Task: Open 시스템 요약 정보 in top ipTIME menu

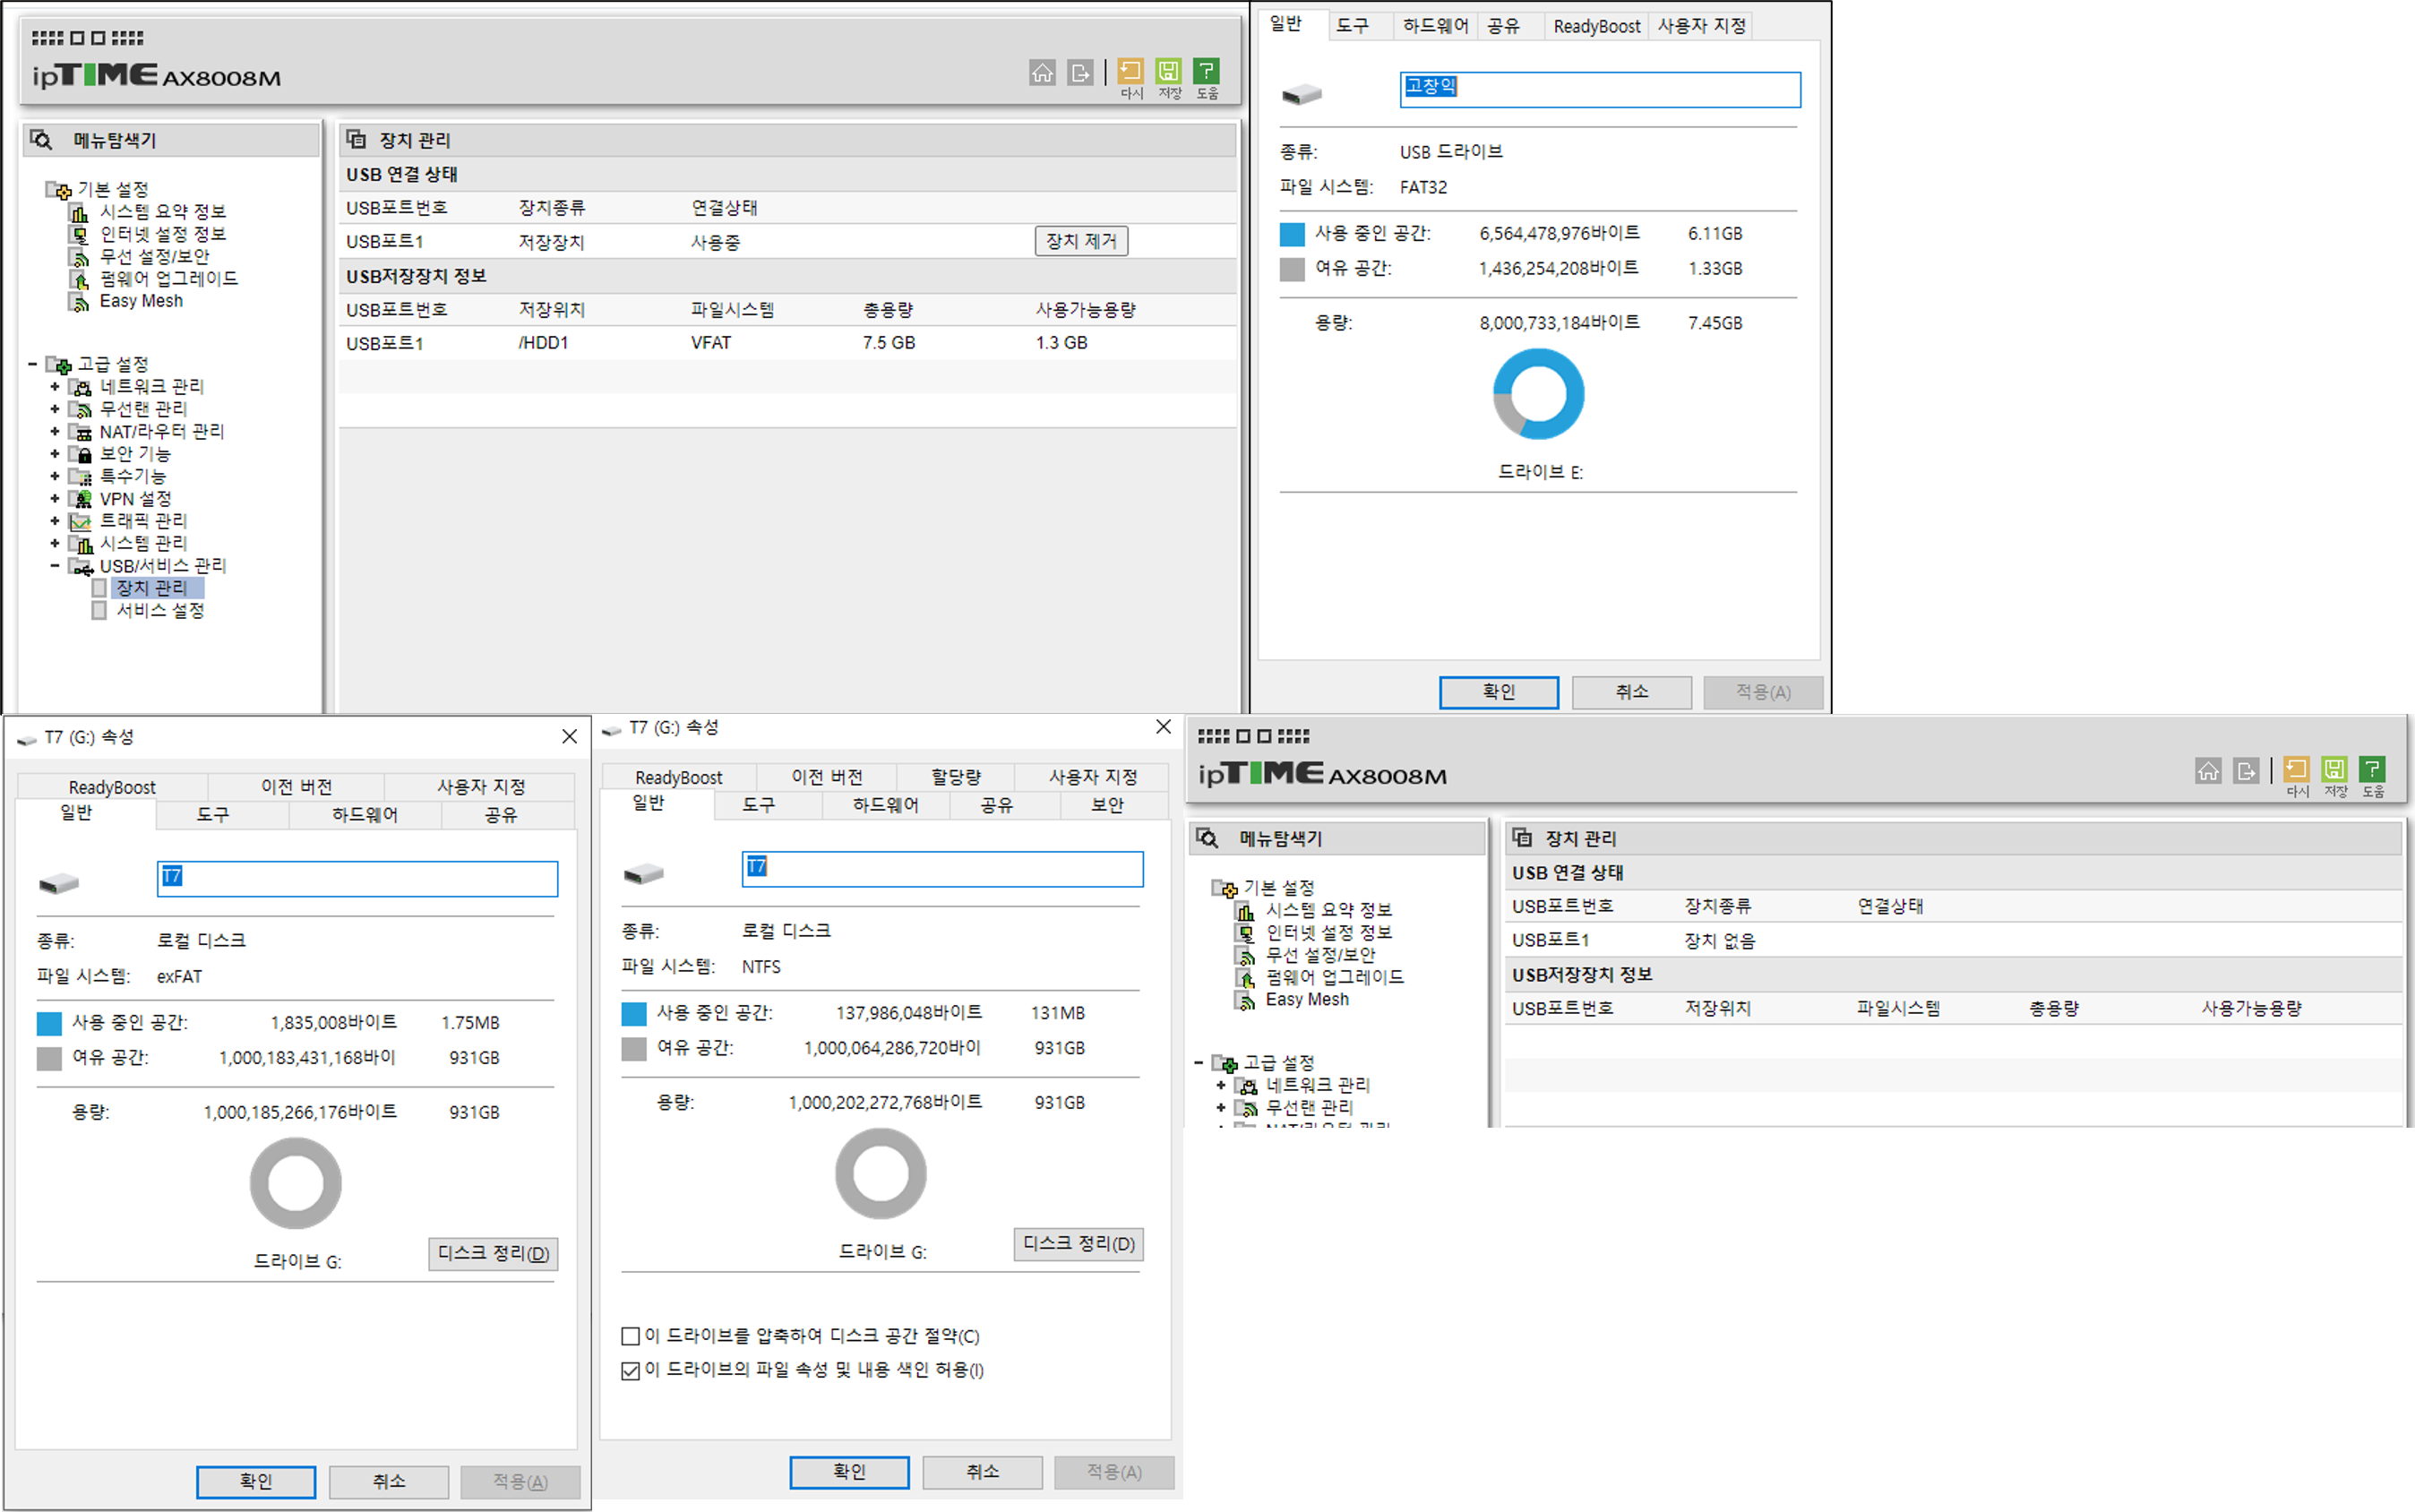Action: coord(162,211)
